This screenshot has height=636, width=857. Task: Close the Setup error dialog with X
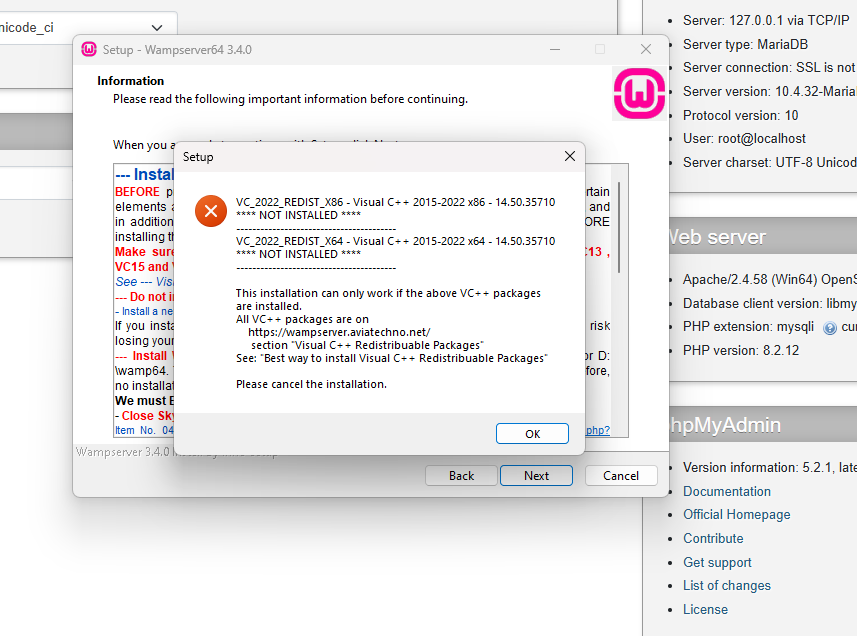coord(570,156)
